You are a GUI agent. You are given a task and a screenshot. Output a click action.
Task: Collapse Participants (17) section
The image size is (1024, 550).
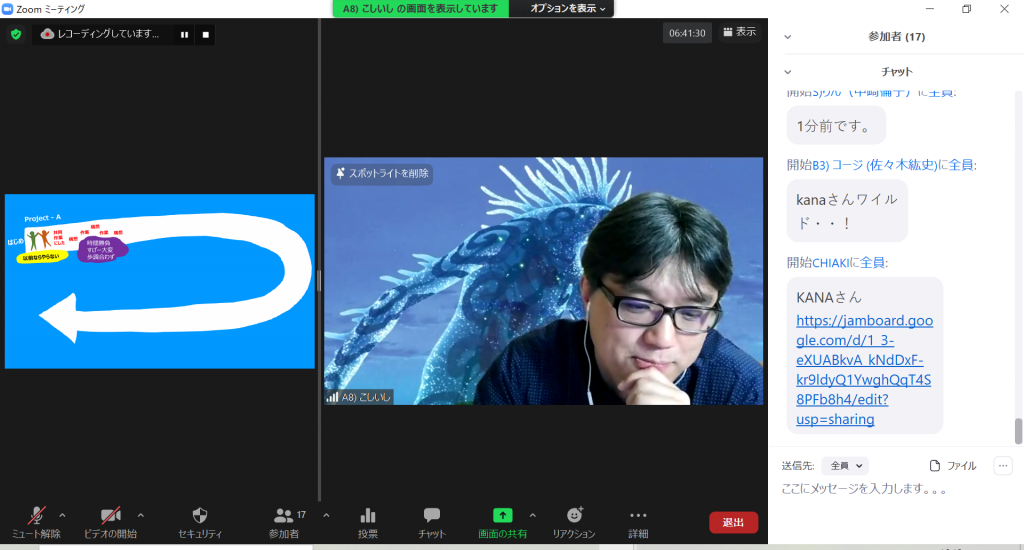point(788,37)
